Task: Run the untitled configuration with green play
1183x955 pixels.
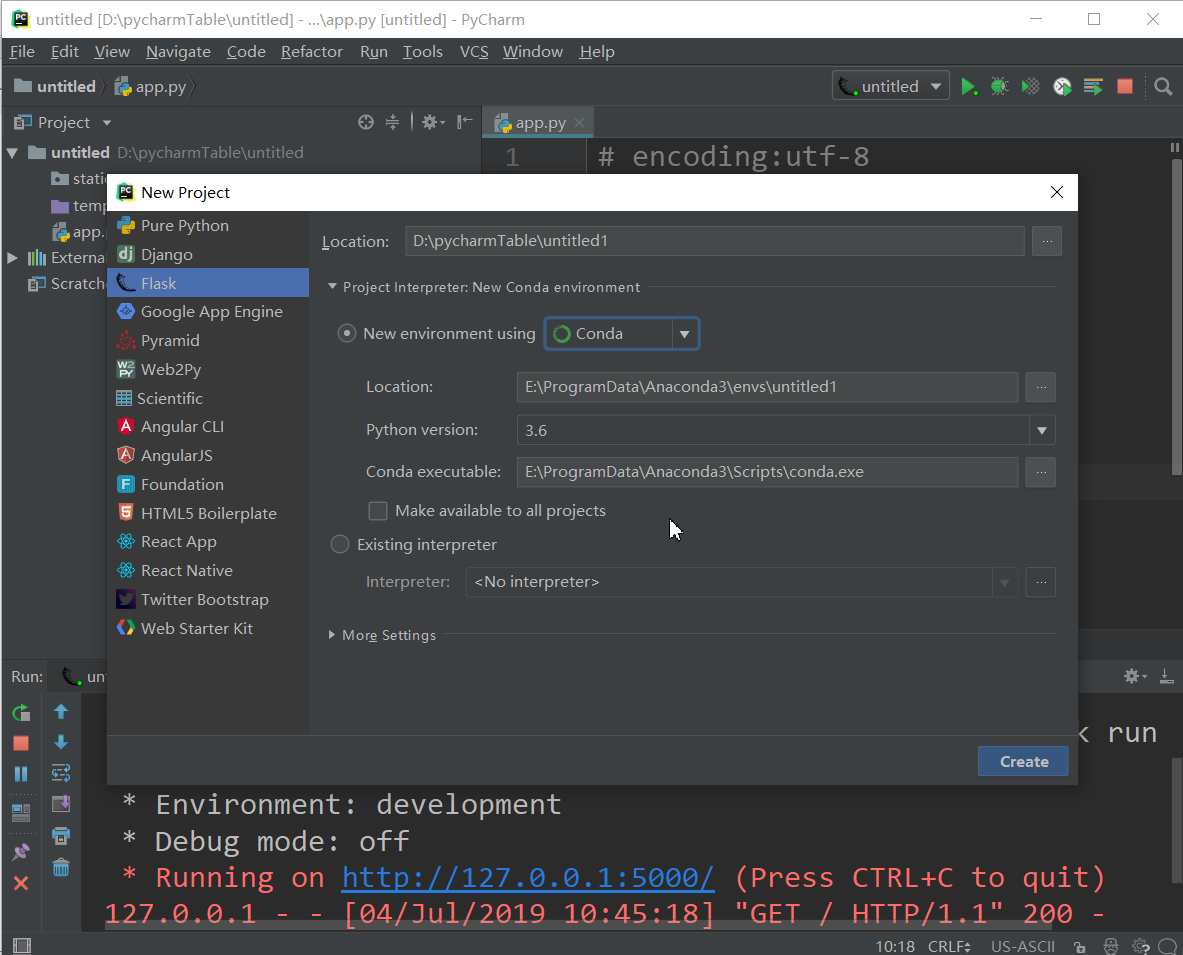Action: tap(969, 87)
